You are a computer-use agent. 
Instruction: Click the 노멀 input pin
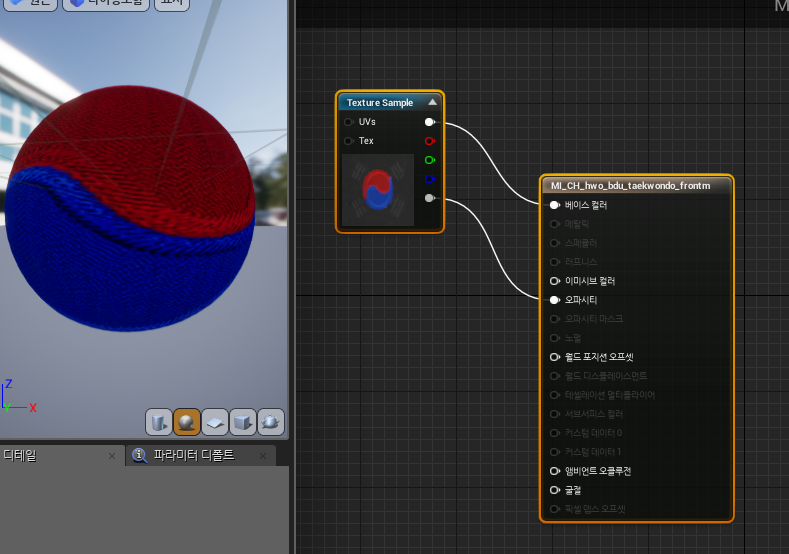coord(555,338)
